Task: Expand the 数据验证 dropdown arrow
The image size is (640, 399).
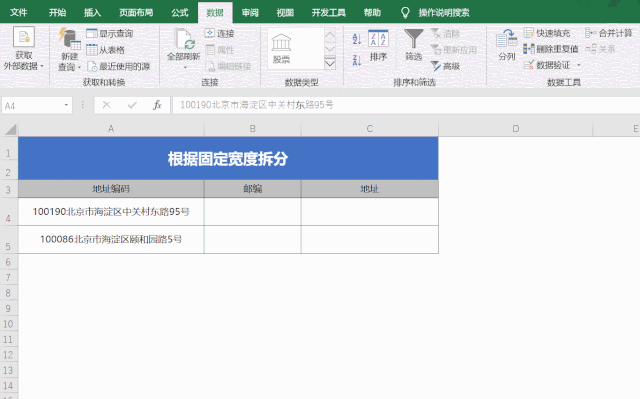Action: pos(578,65)
